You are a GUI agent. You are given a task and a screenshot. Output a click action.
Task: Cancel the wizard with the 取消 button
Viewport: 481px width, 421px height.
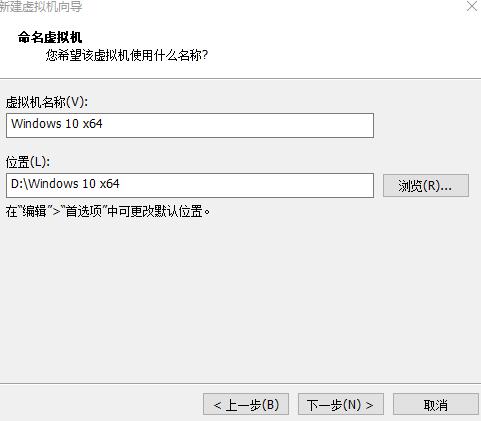pos(436,404)
